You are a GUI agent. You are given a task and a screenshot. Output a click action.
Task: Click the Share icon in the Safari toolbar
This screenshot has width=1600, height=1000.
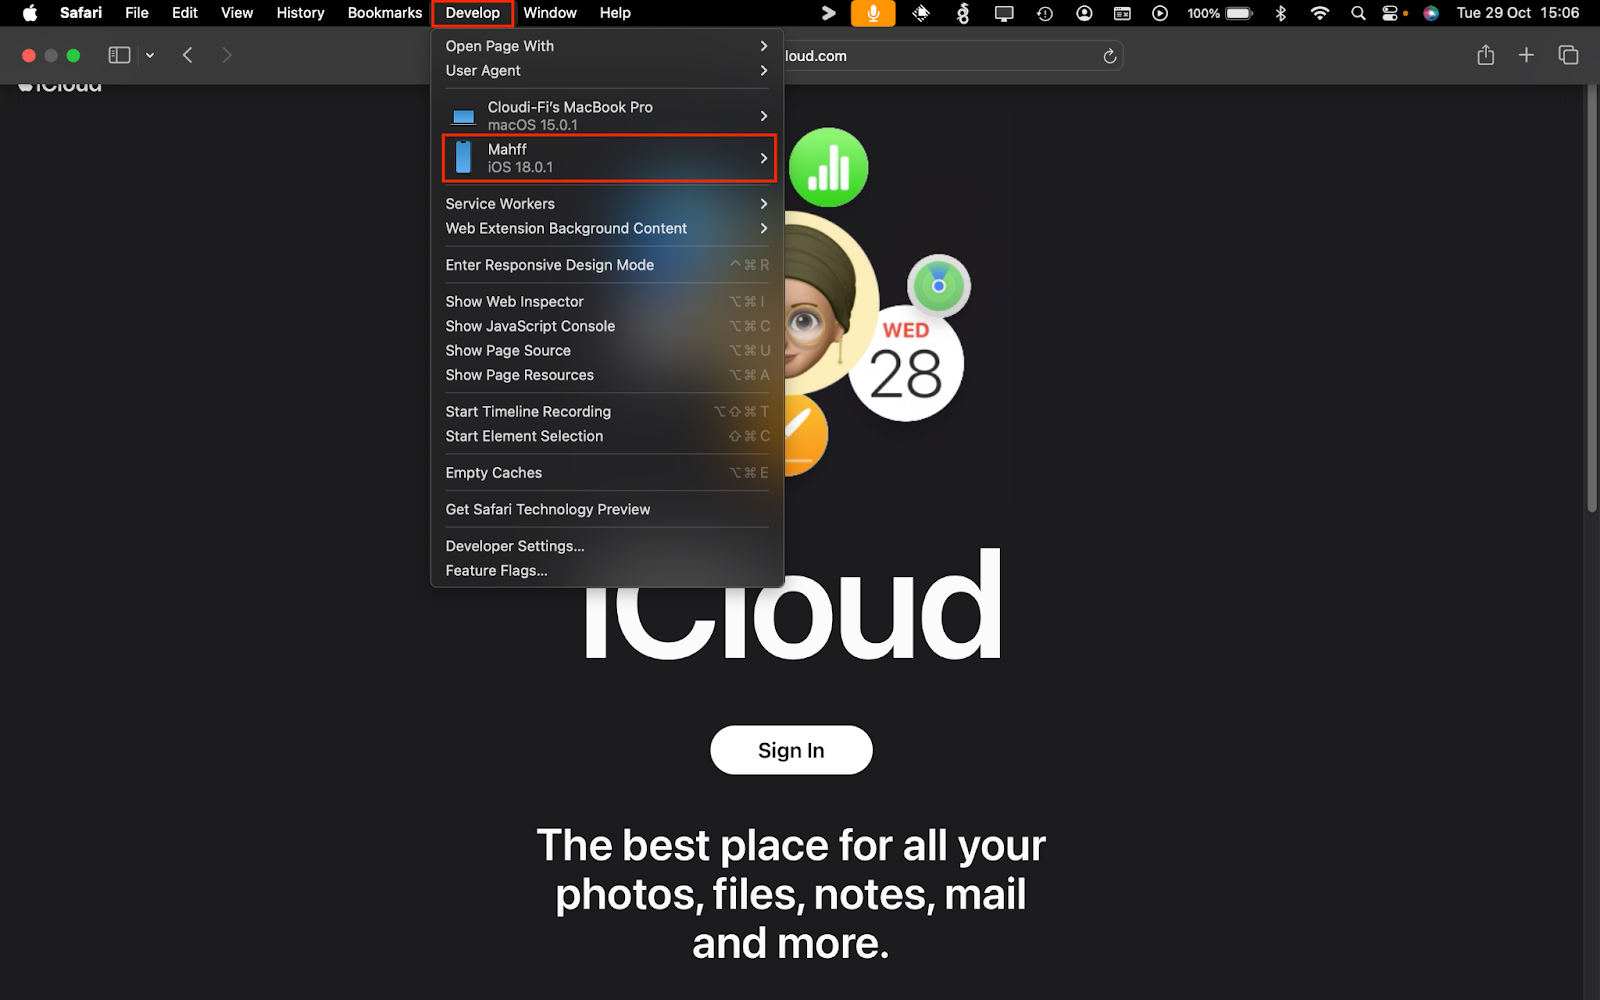coord(1484,55)
